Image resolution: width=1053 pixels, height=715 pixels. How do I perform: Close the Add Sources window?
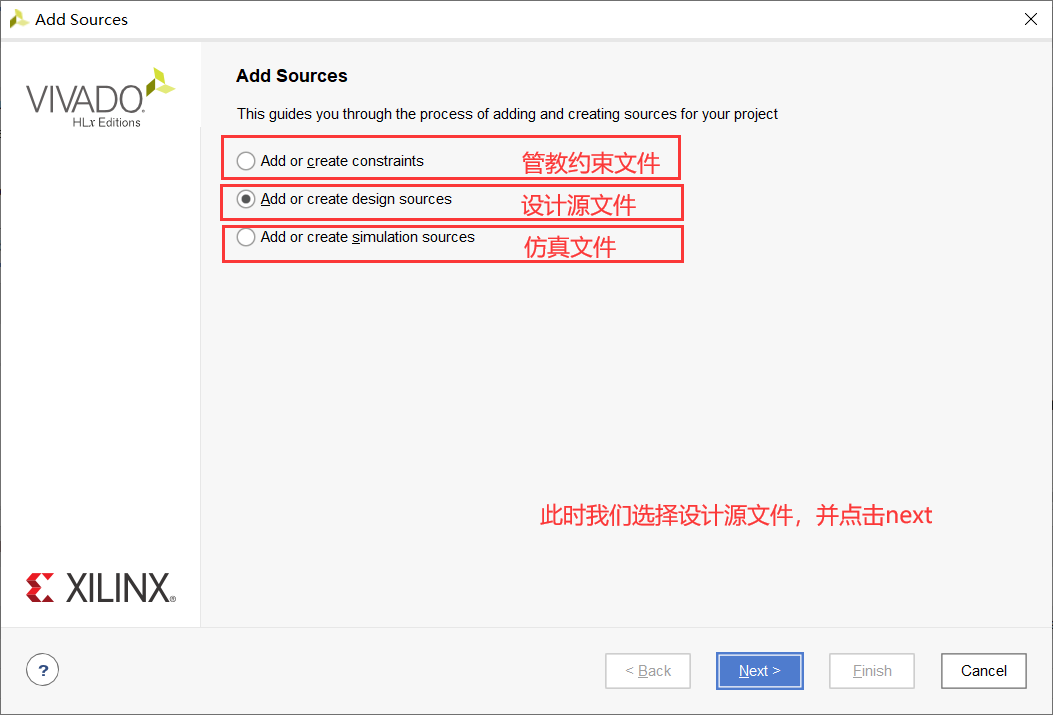[1031, 19]
